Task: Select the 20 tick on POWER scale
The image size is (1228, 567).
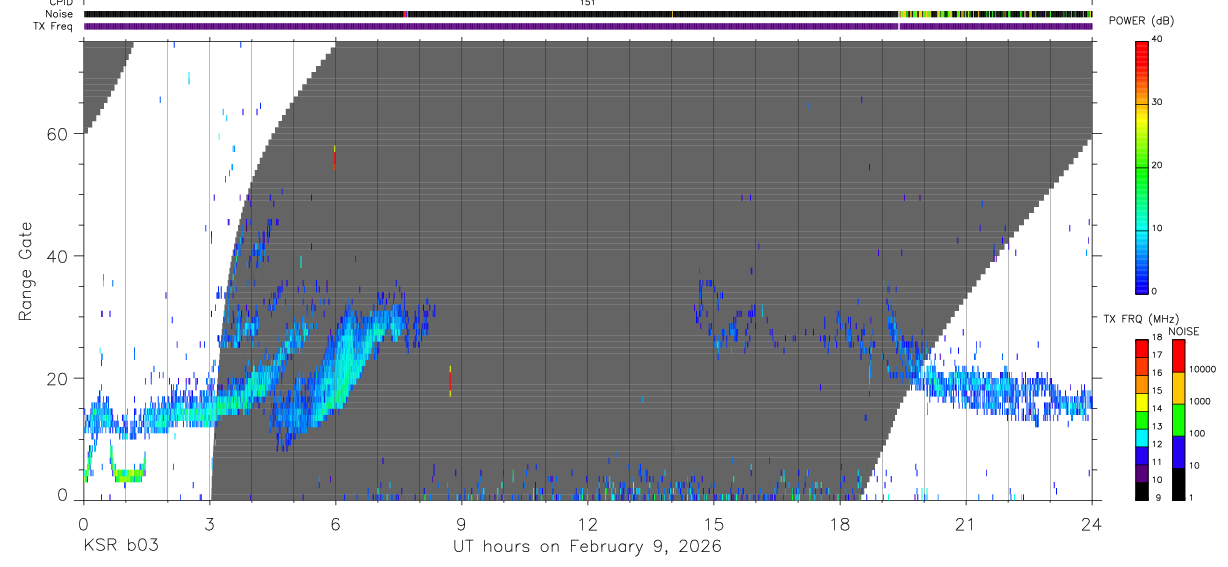Action: pos(1158,166)
